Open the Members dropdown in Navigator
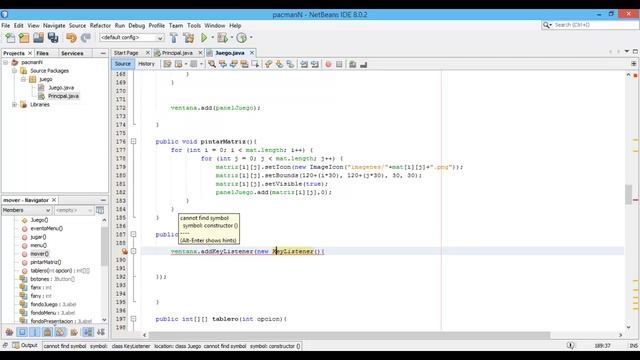 27,210
